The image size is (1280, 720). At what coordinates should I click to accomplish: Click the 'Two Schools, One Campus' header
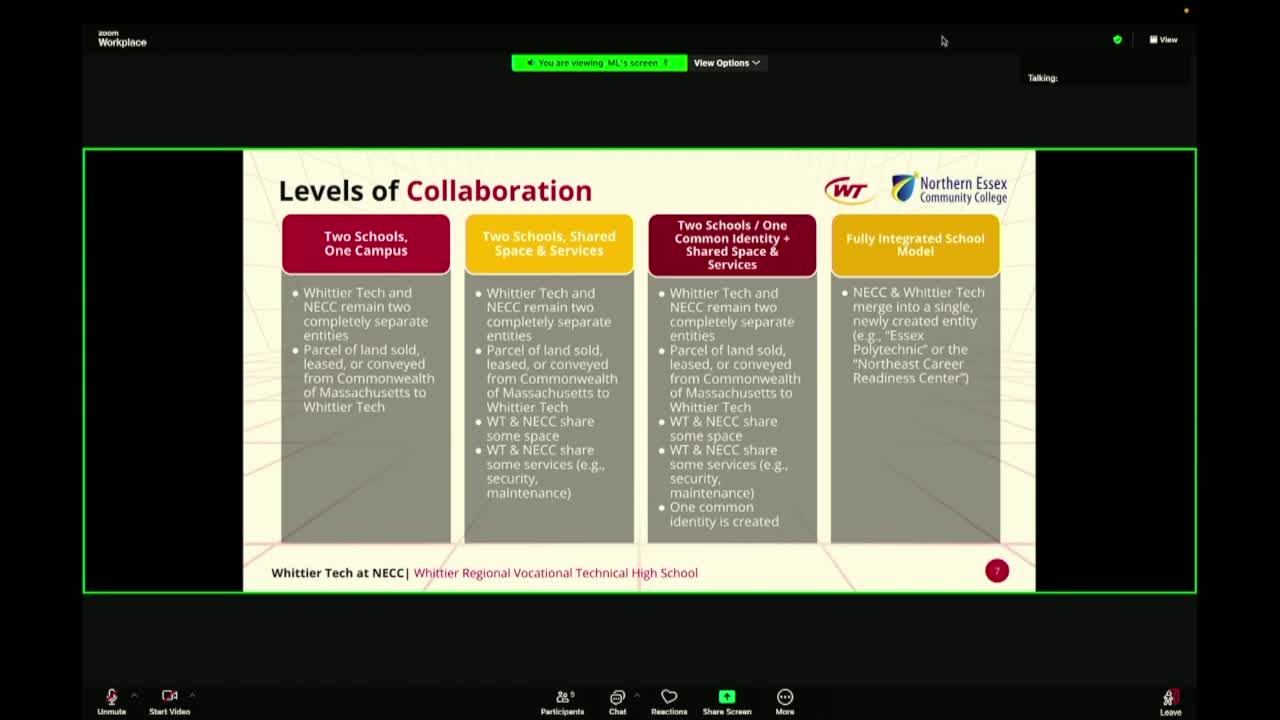pos(366,244)
